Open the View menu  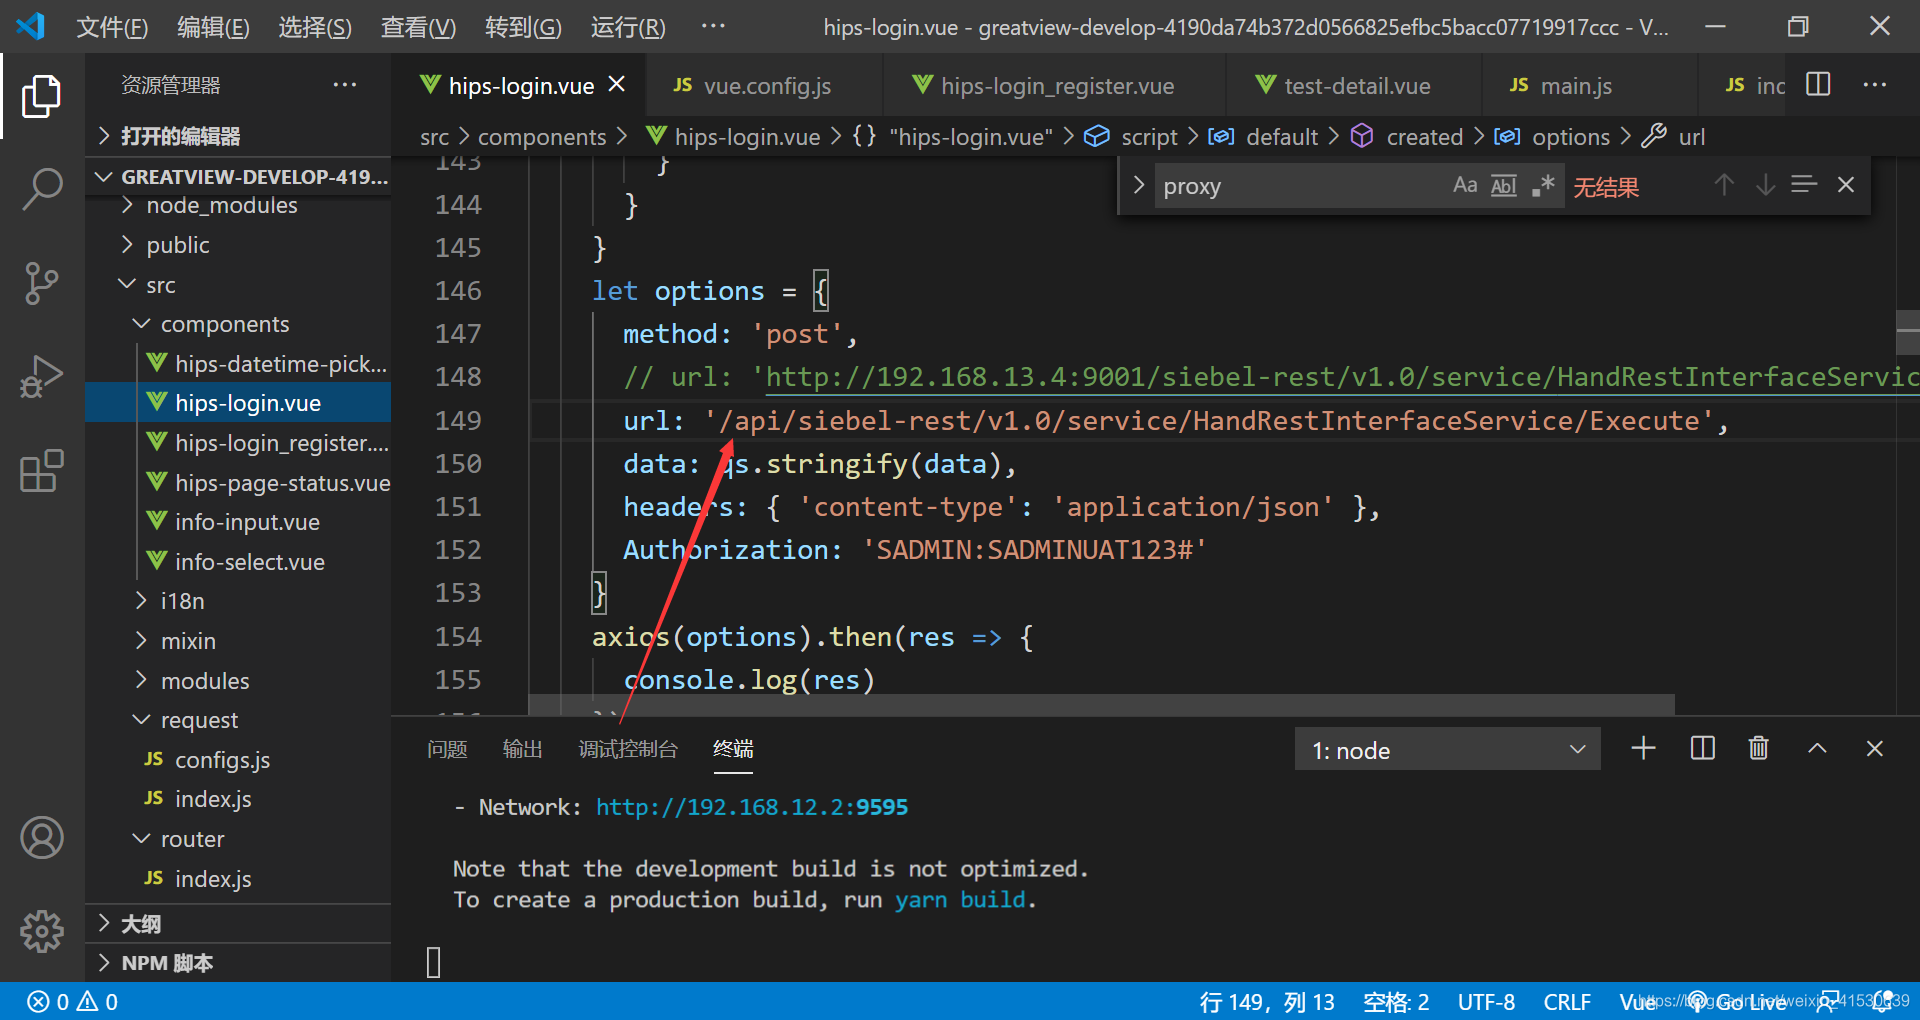click(418, 27)
